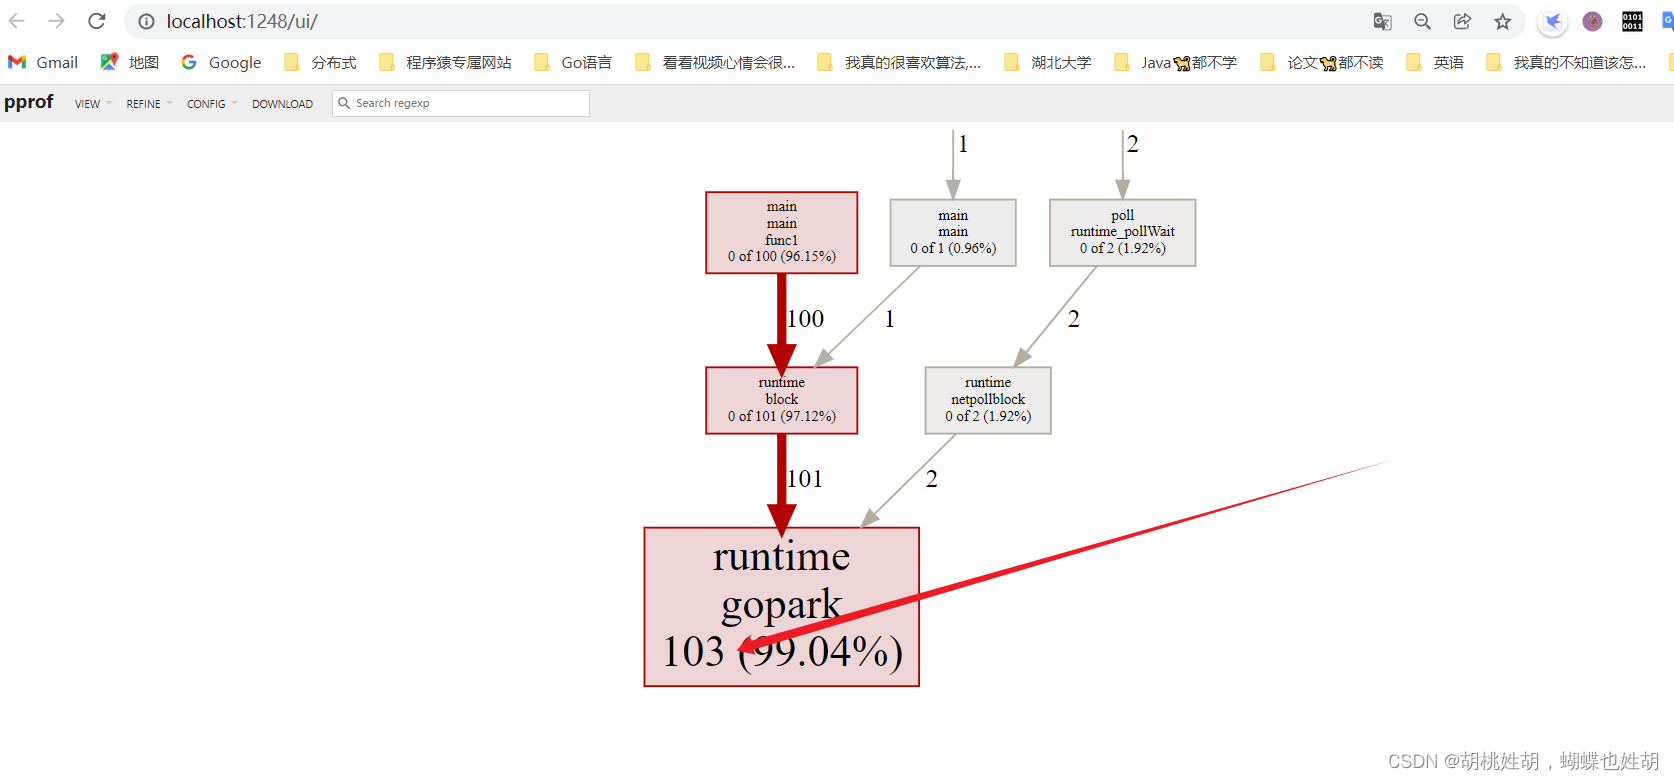Select the main main 0 of 1 node
The width and height of the screenshot is (1674, 780).
953,232
